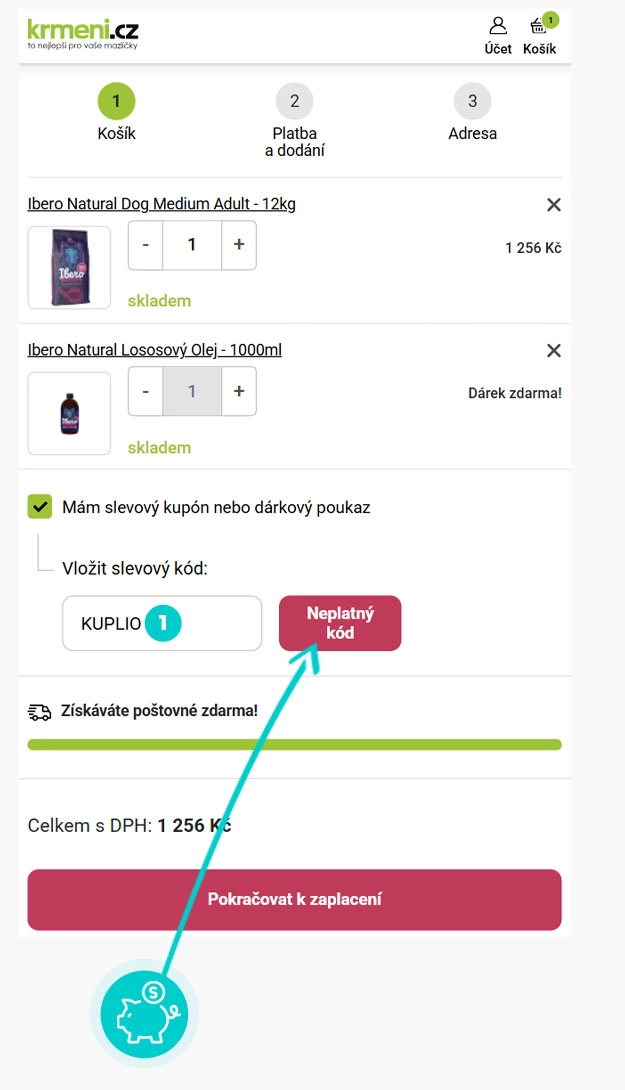This screenshot has width=625, height=1090.
Task: Uncheck the discount coupon checkbox
Action: pyautogui.click(x=40, y=507)
